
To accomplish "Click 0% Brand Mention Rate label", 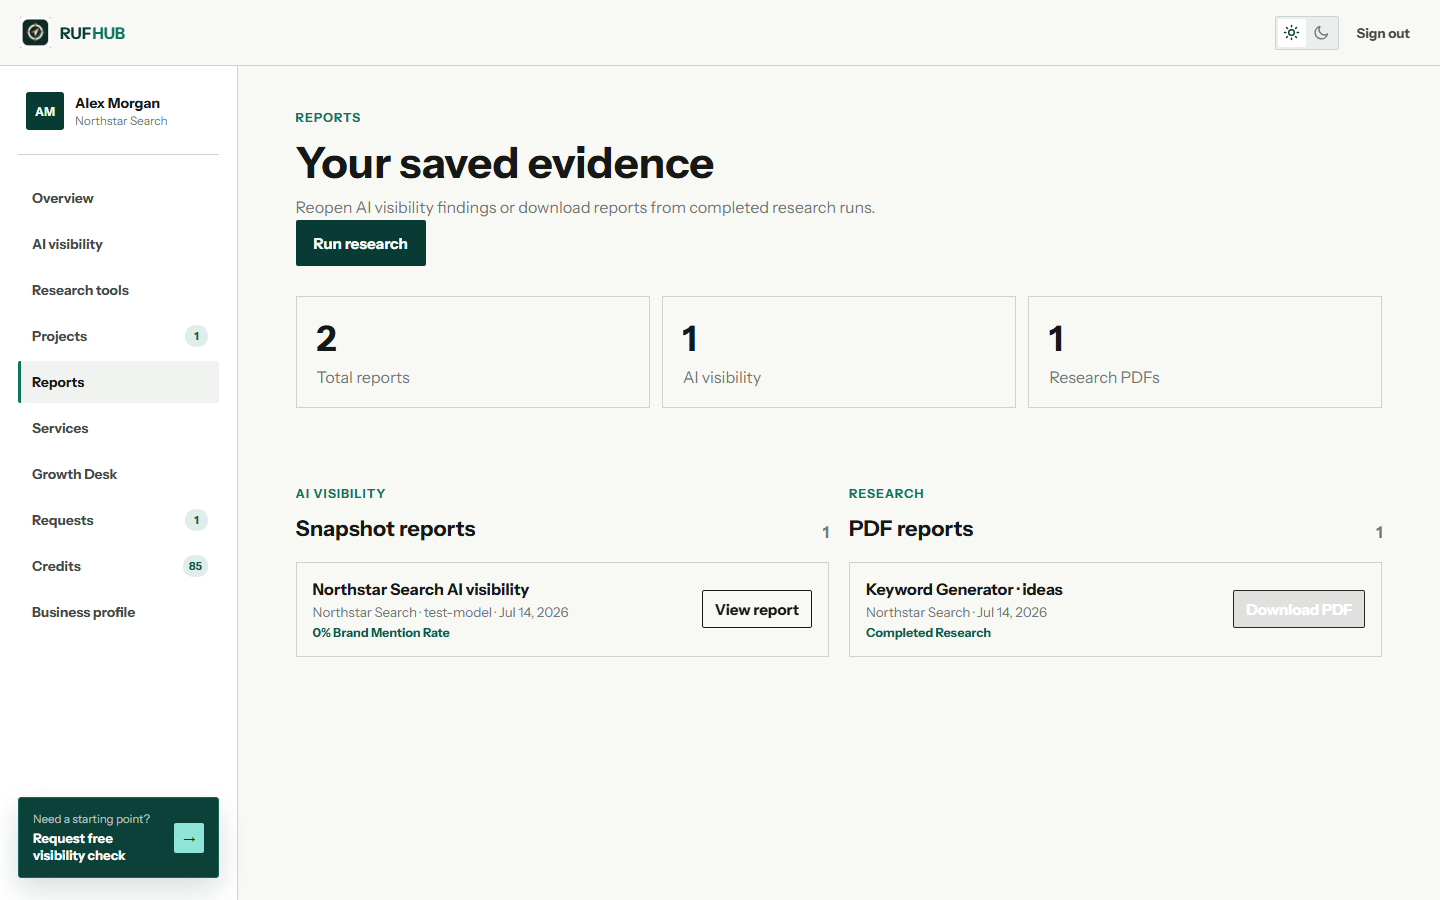I will coord(381,633).
